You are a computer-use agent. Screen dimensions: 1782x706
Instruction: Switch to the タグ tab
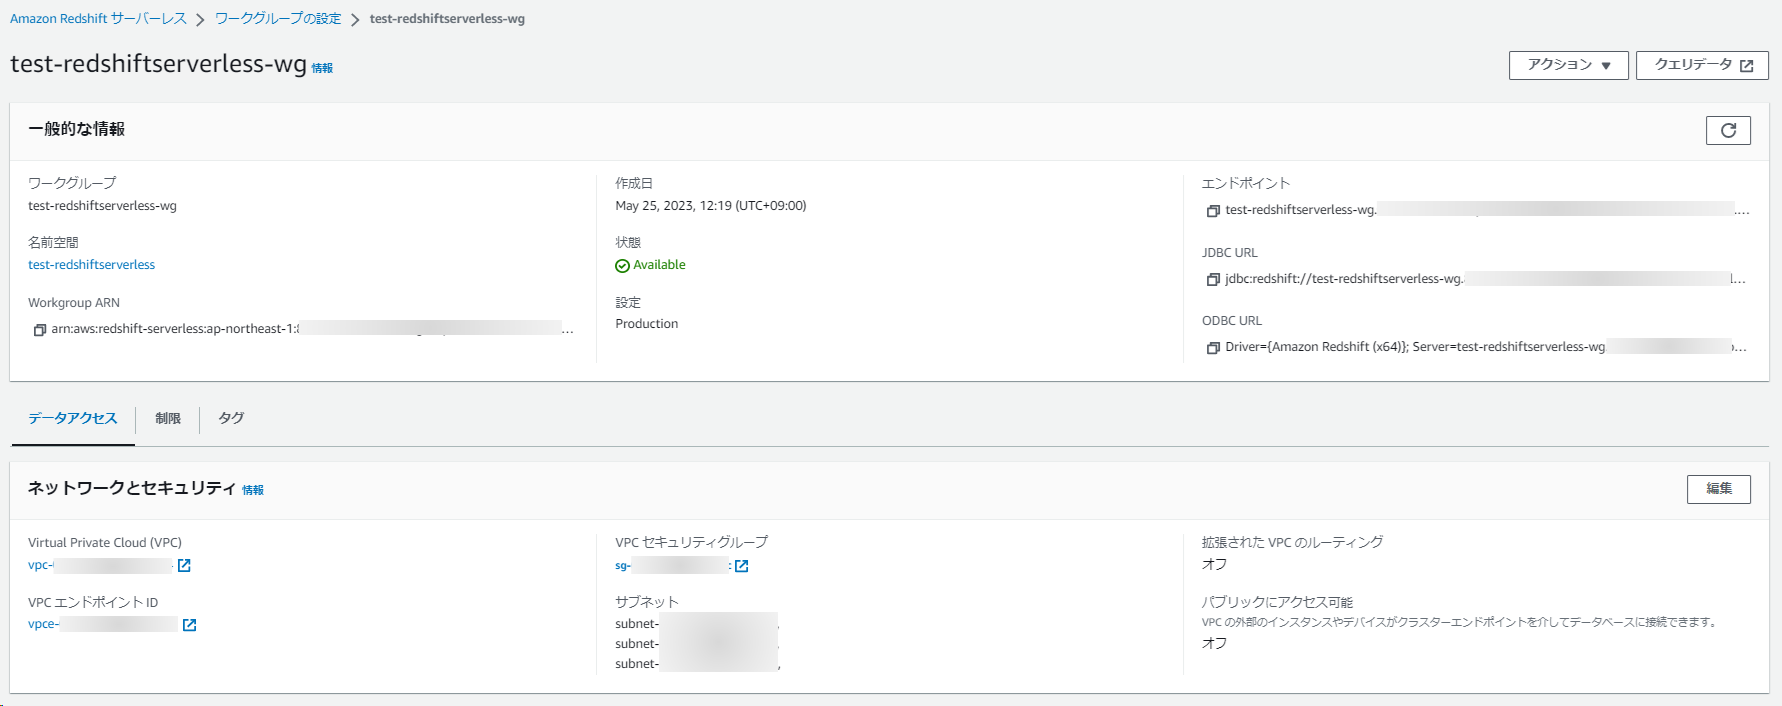[231, 419]
